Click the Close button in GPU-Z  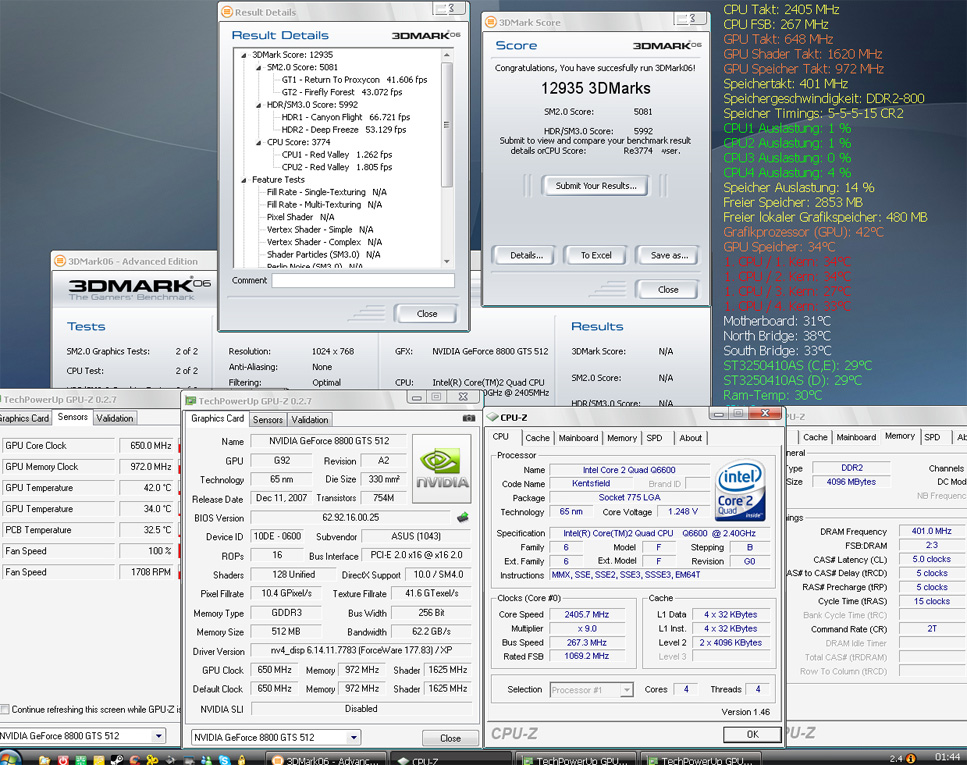click(450, 738)
